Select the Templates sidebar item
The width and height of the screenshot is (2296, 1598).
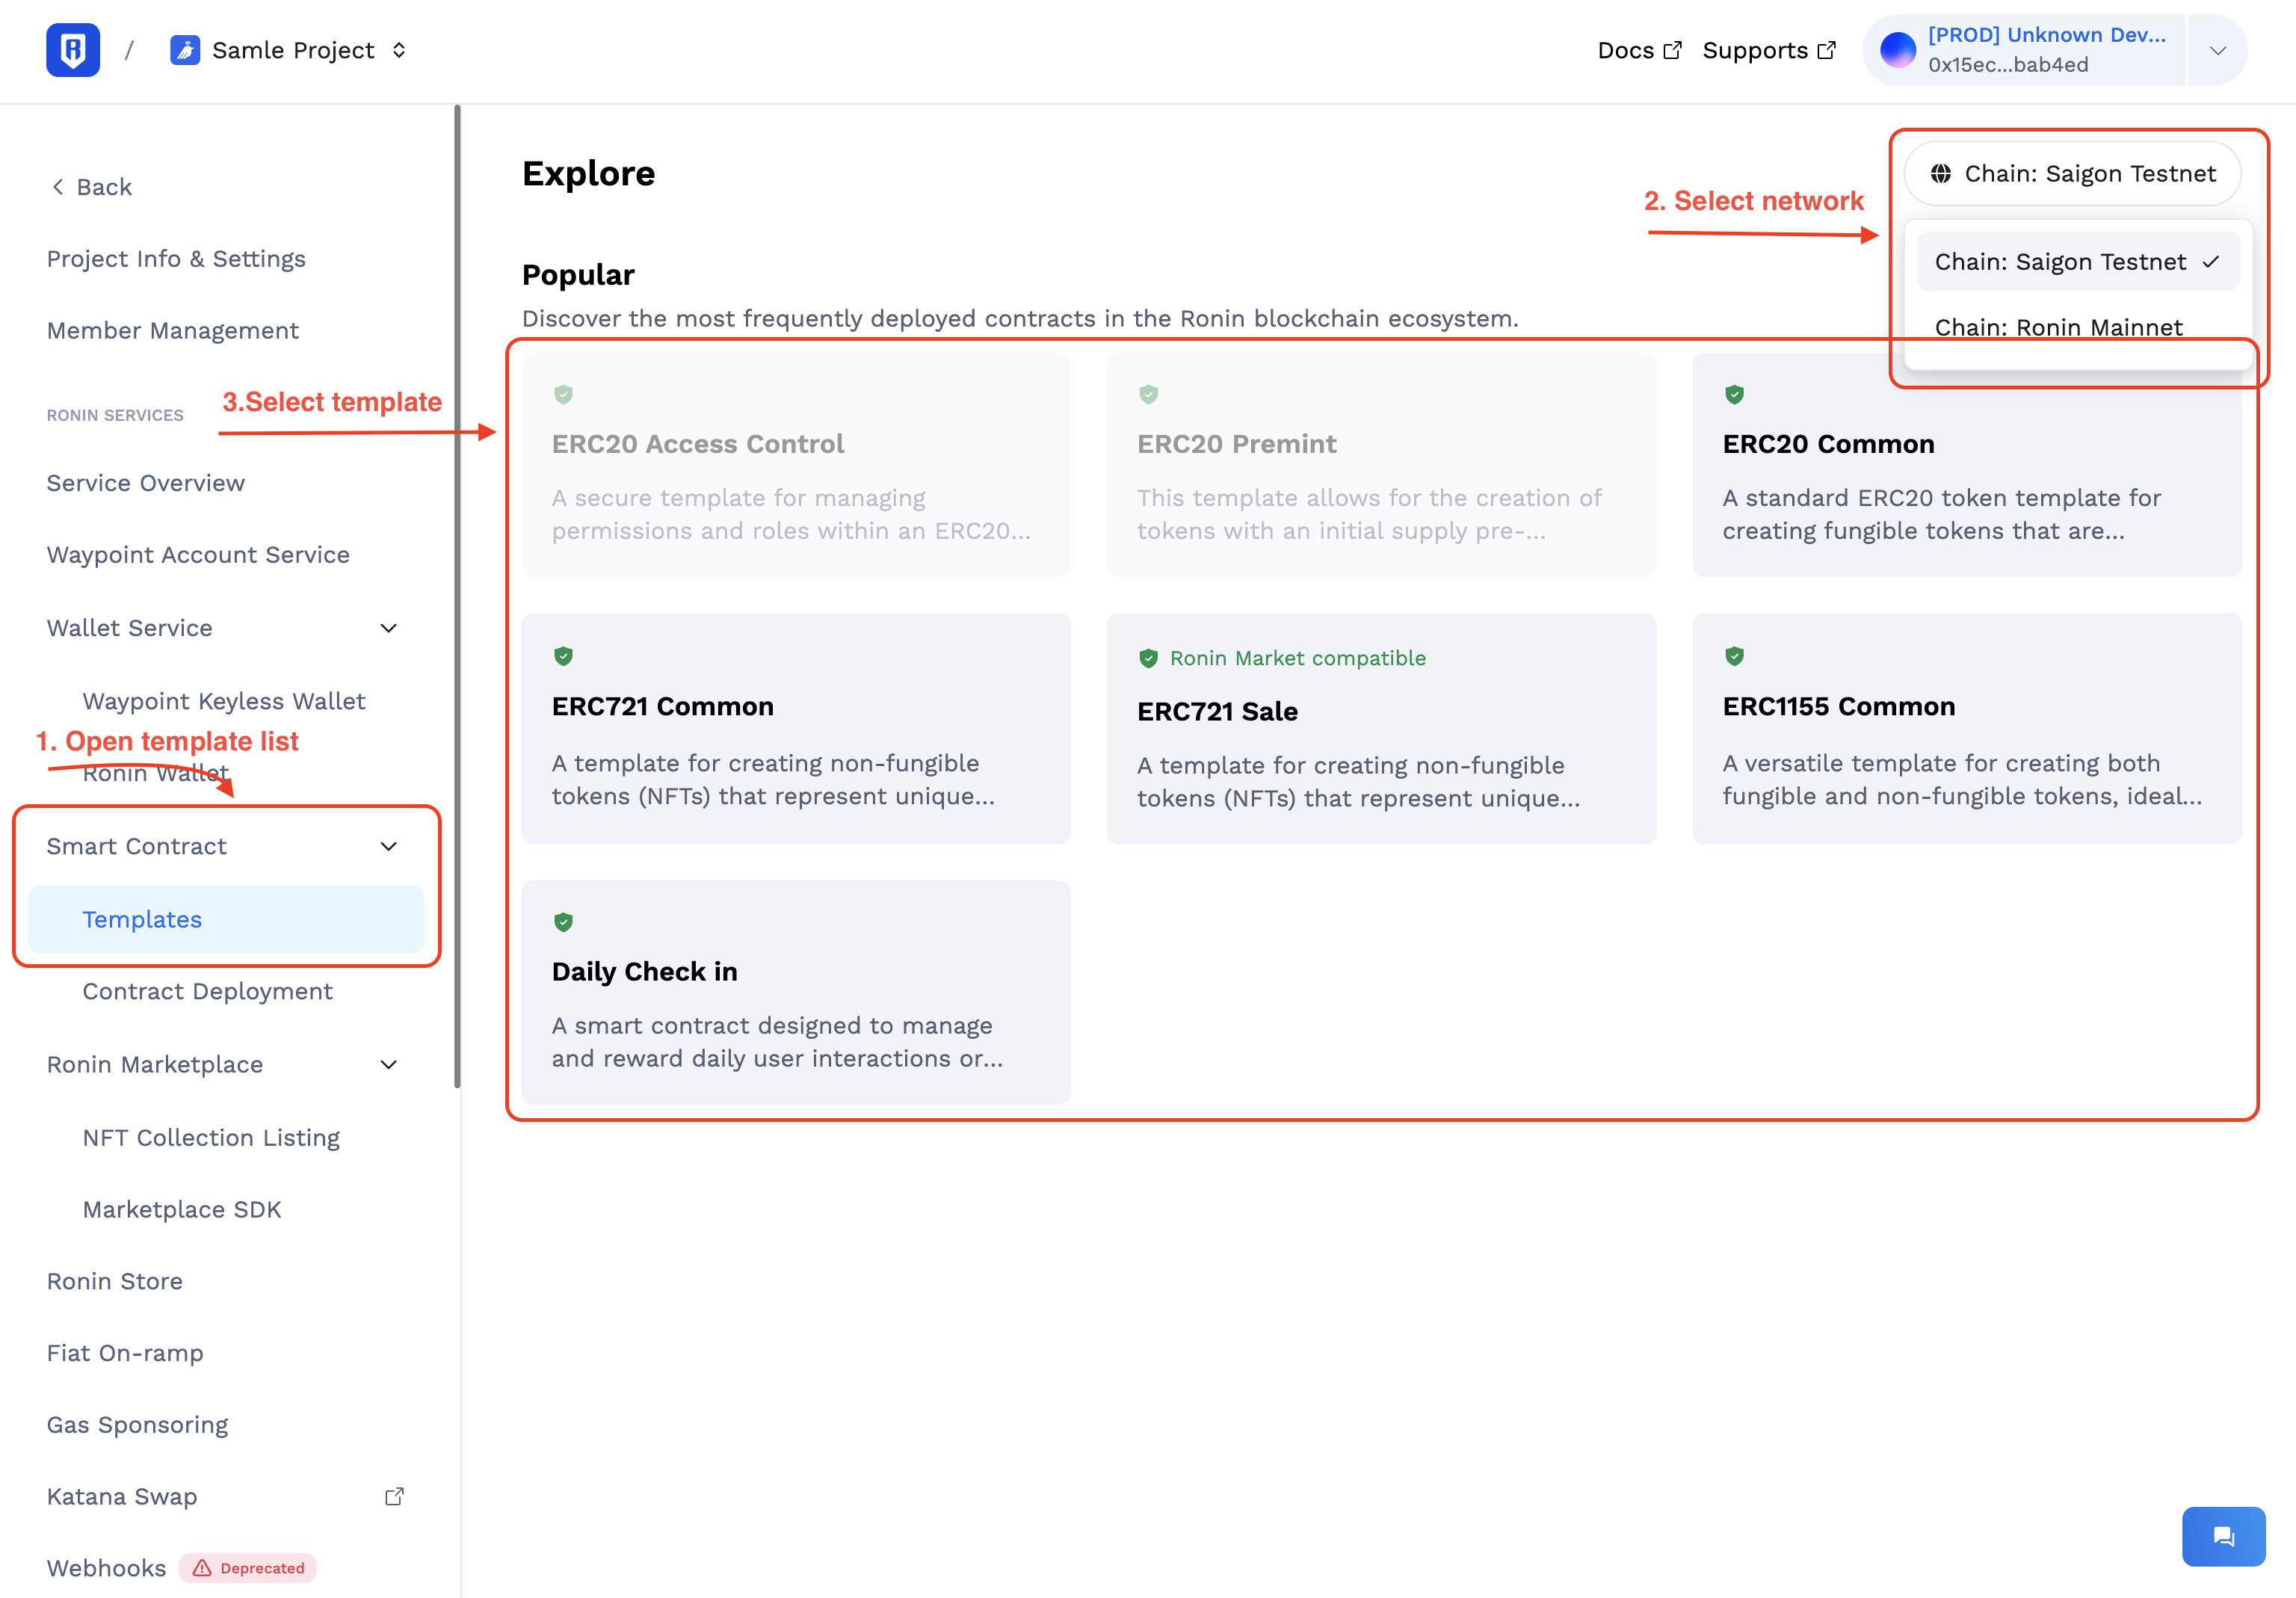coord(226,919)
